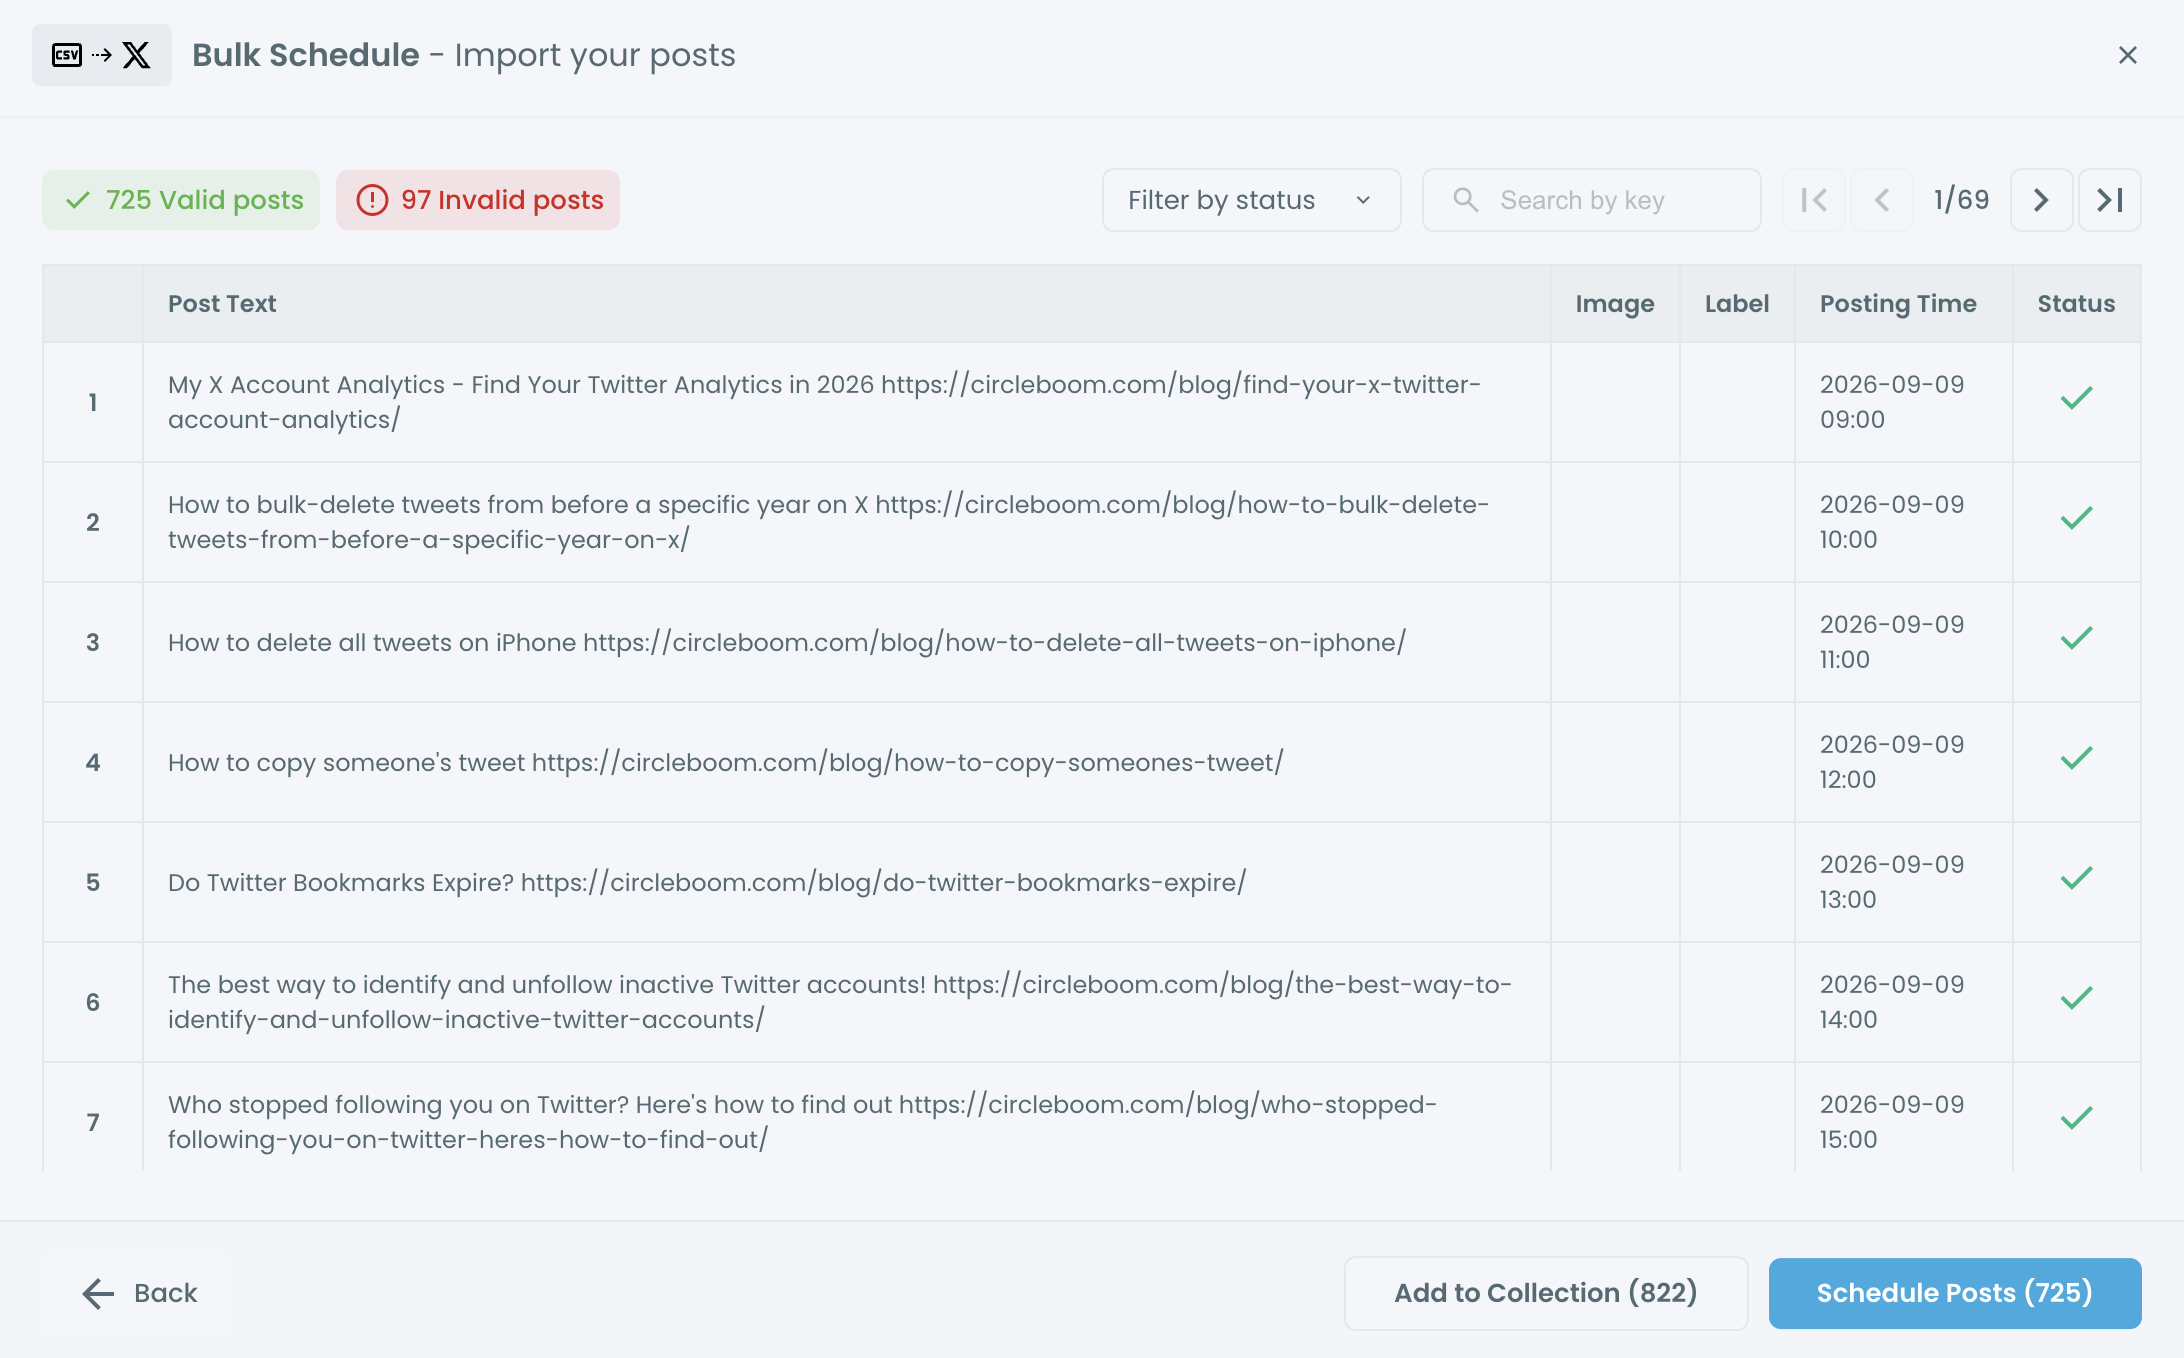2184x1358 pixels.
Task: Click the magnifier icon in search box
Action: click(1466, 200)
